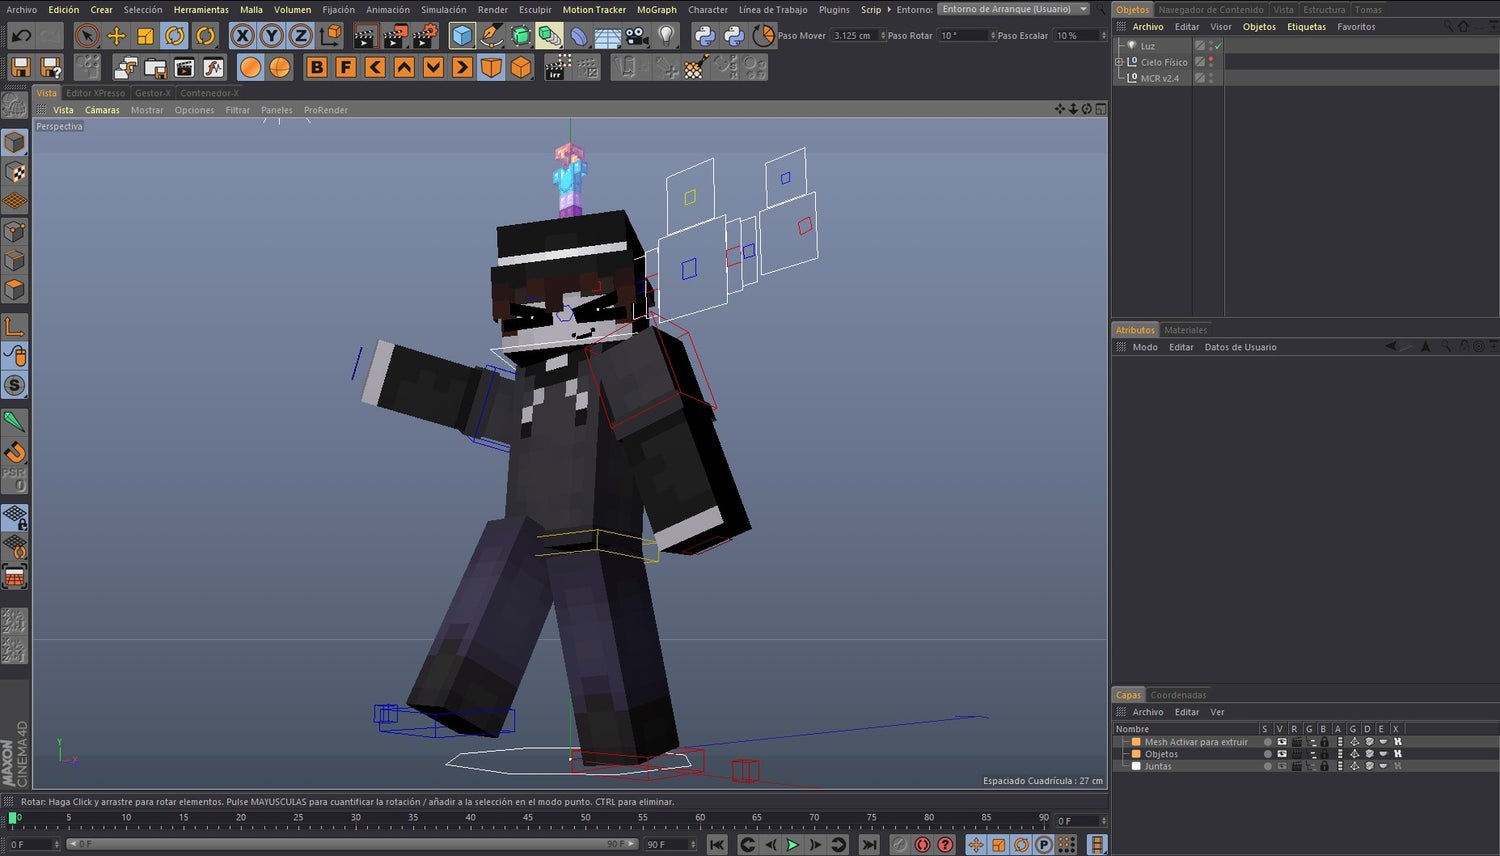Open the render settings icon
This screenshot has width=1500, height=856.
click(x=421, y=35)
